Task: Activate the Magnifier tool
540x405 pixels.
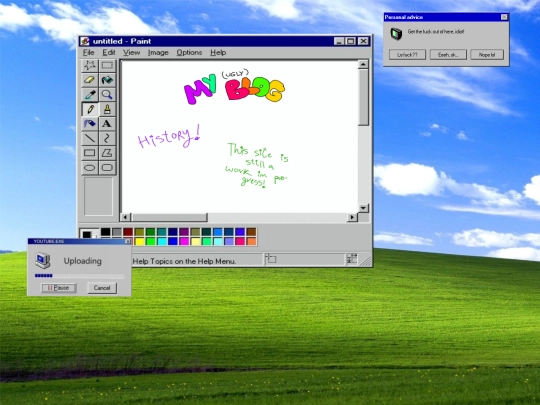Action: coord(107,94)
